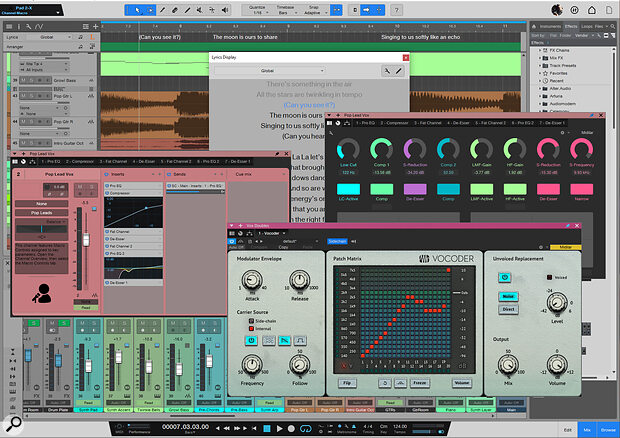Viewport: 620px width, 438px height.
Task: Select the Mute tool in the toolbar
Action: pos(200,10)
